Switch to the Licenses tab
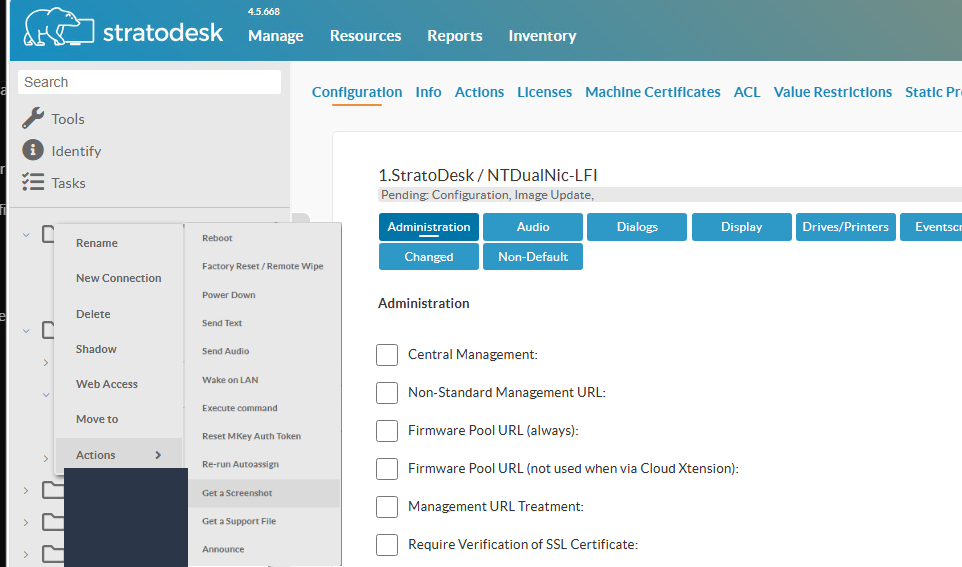Image resolution: width=962 pixels, height=567 pixels. click(544, 92)
